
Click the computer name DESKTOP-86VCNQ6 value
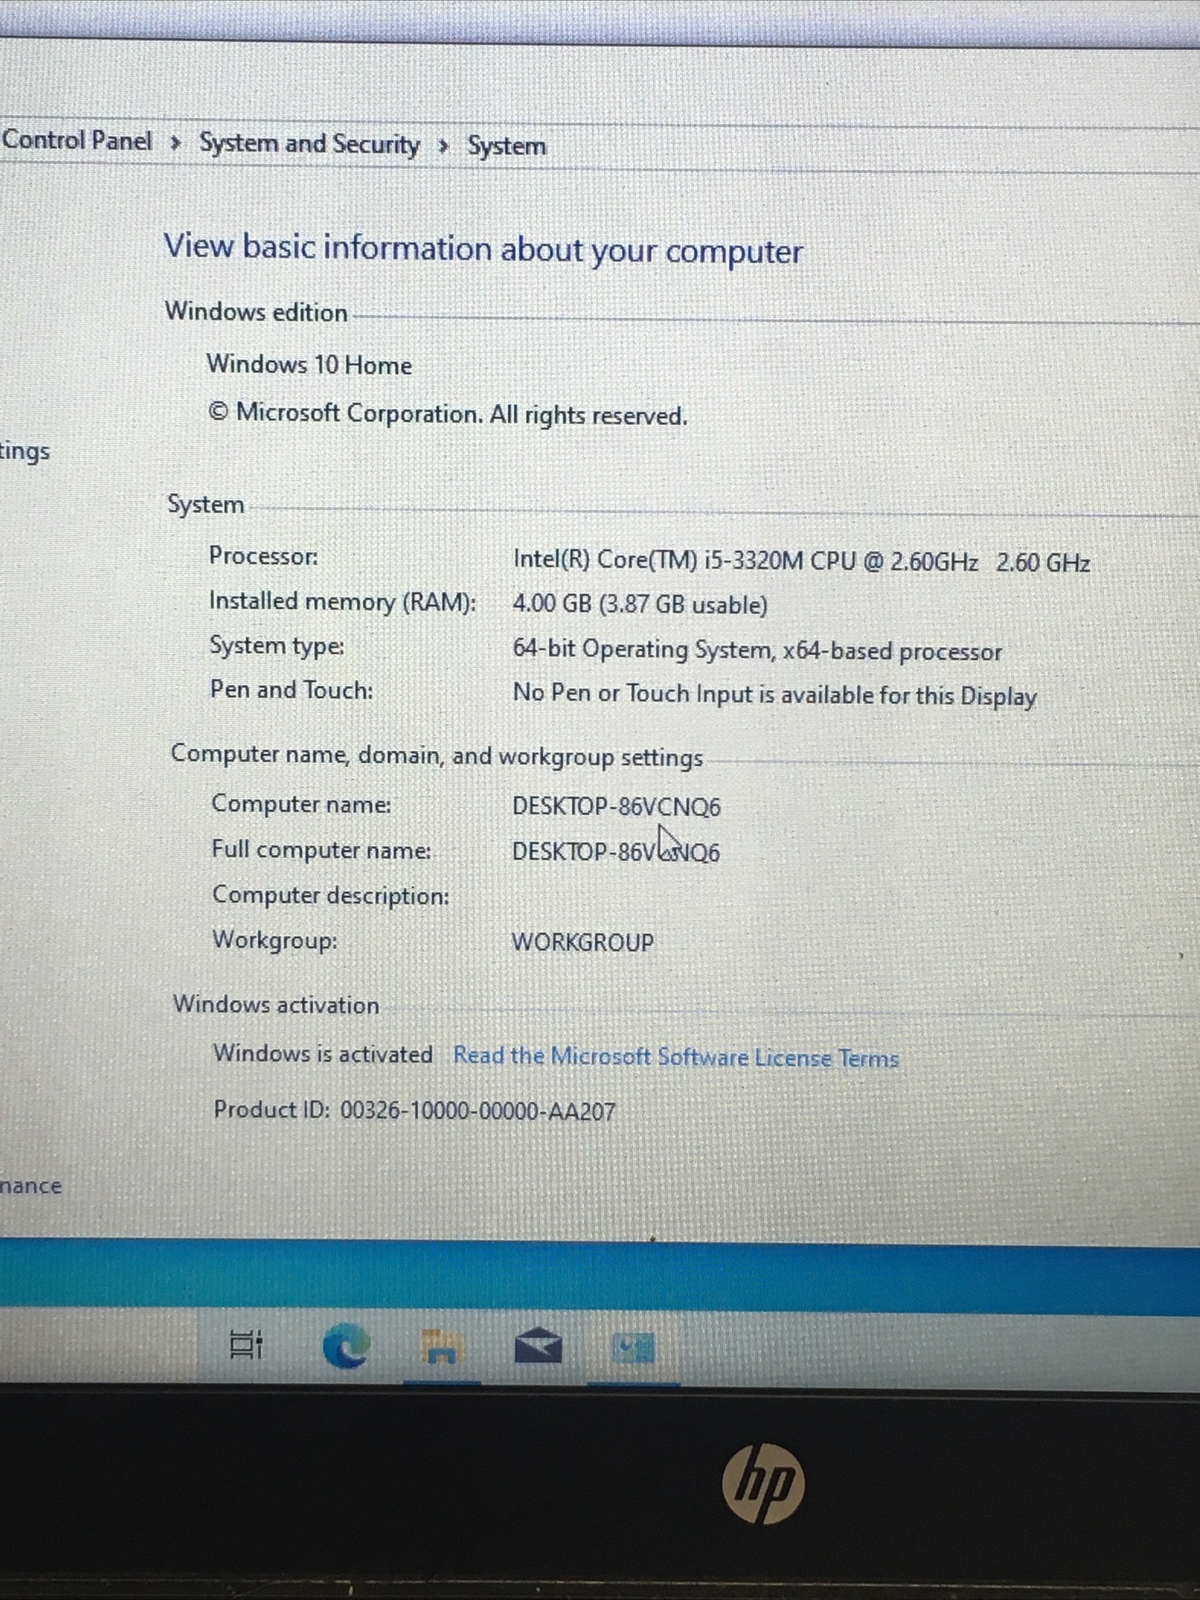coord(616,806)
